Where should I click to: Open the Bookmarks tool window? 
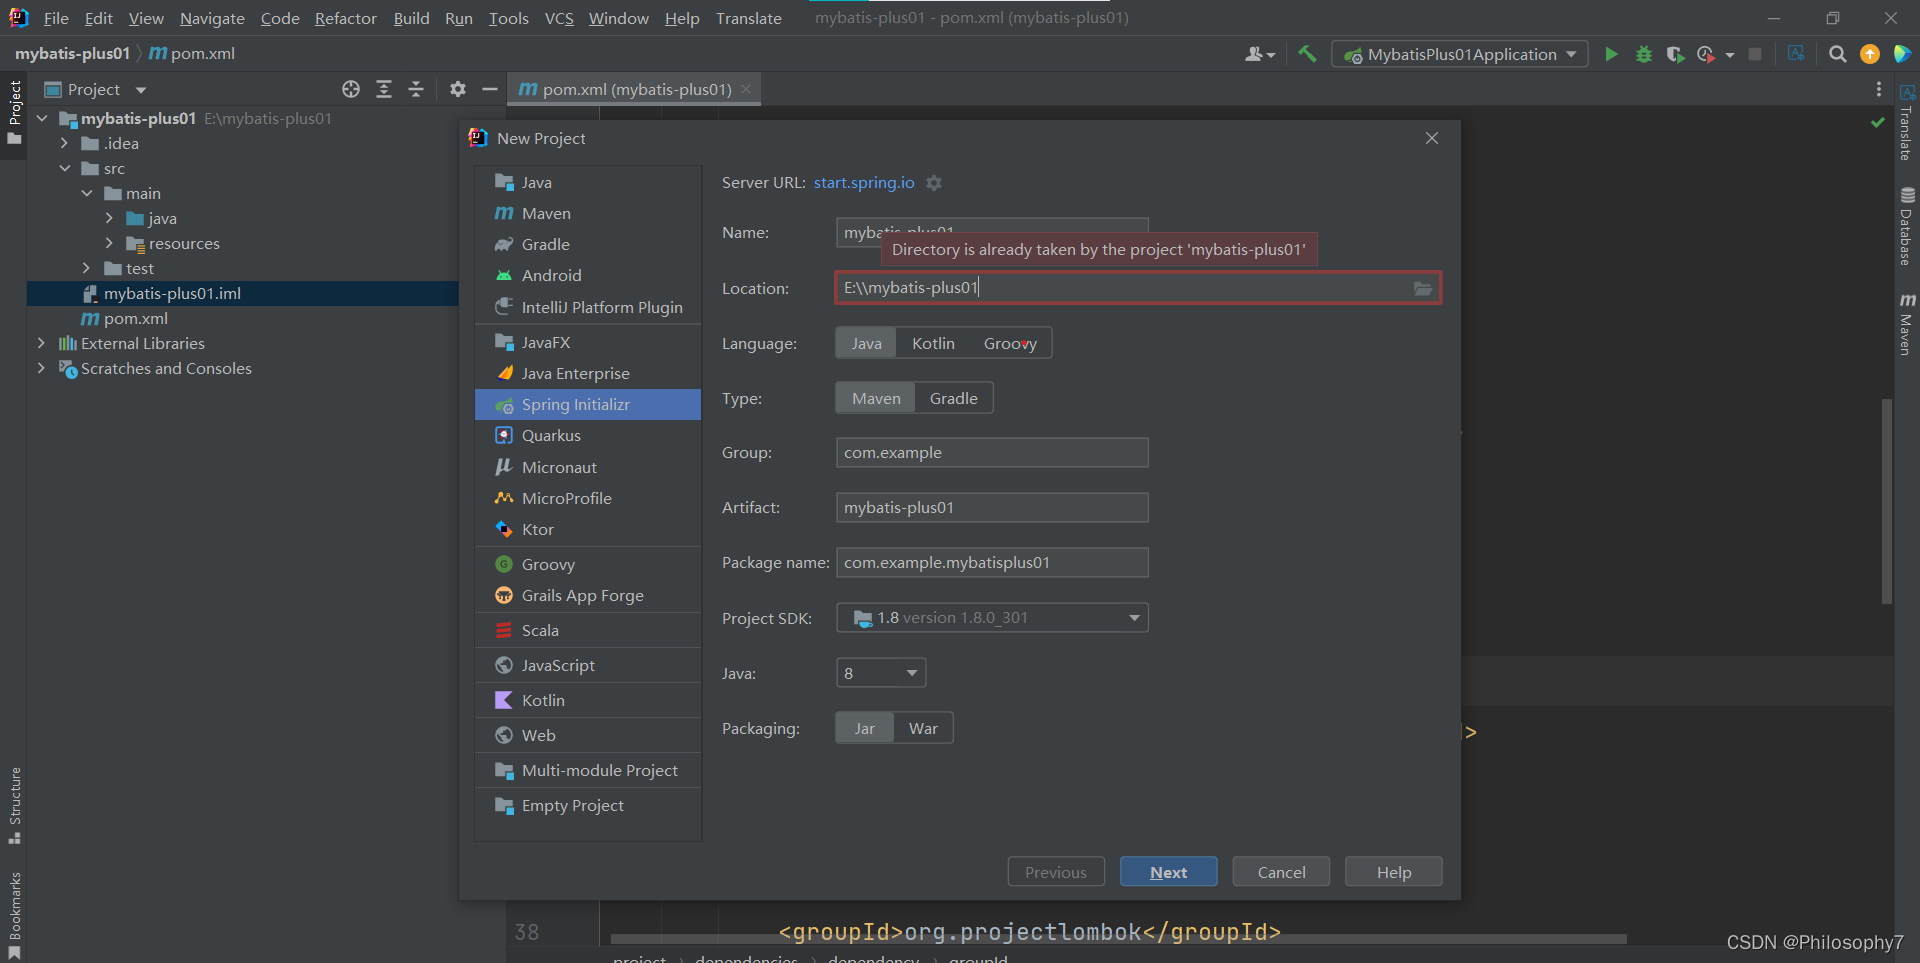[14, 915]
